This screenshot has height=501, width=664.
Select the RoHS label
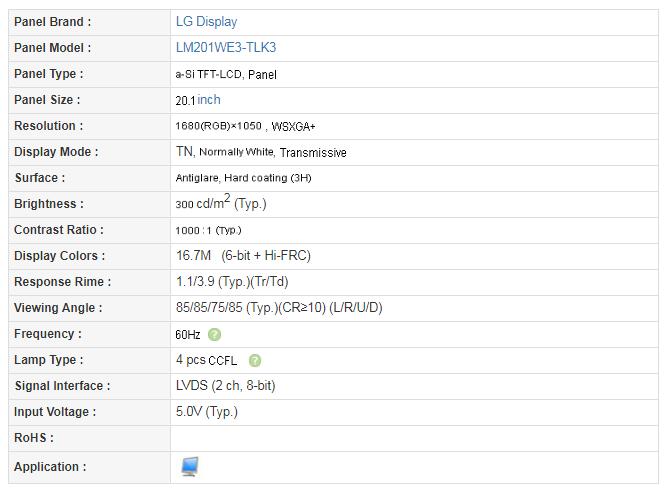coord(34,437)
